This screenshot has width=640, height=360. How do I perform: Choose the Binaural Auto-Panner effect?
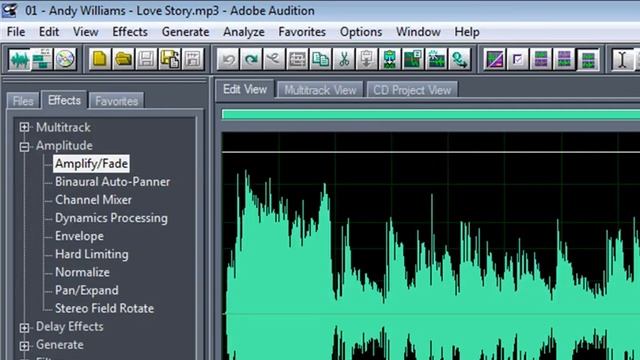pos(113,182)
